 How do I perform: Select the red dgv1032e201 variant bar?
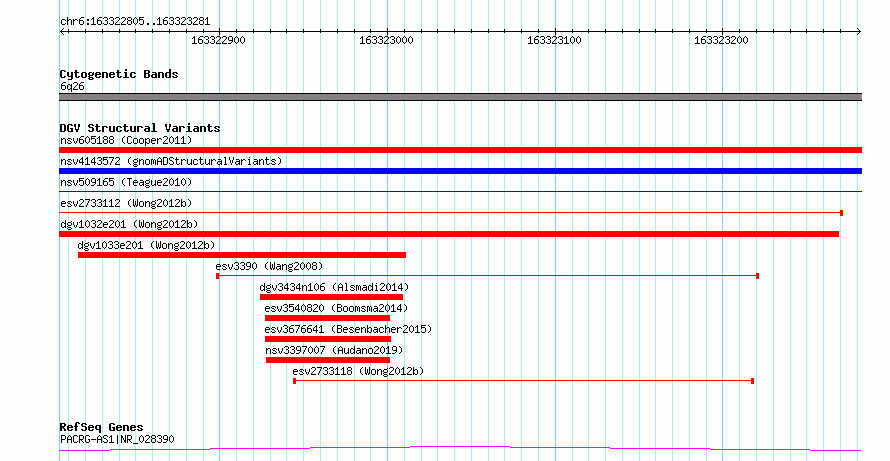[449, 234]
